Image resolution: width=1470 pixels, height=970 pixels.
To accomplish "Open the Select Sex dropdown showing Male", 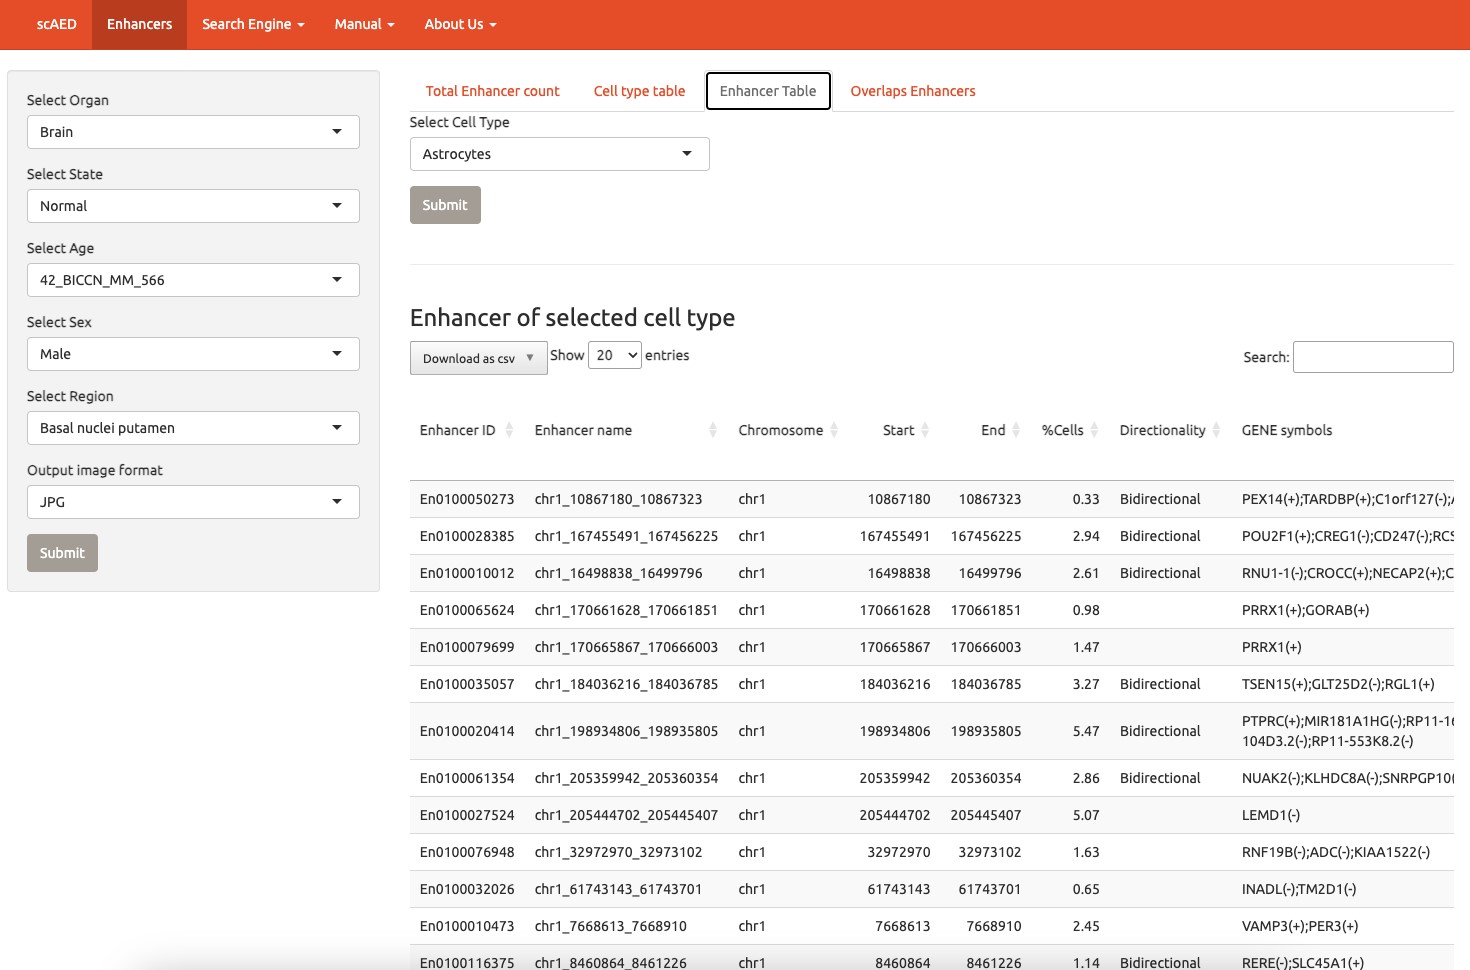I will [193, 354].
